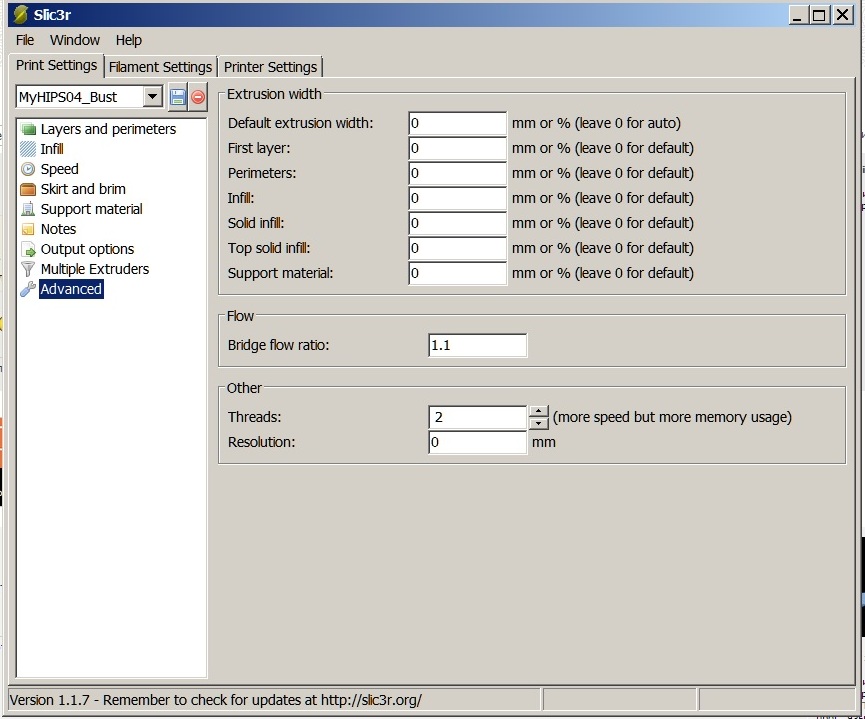Click the Multiple Extruders funnel icon
Viewport: 865px width, 719px height.
28,269
